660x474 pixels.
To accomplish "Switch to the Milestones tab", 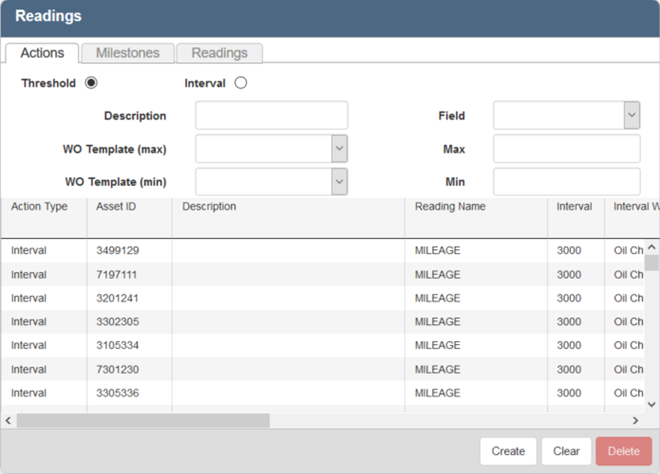I will click(127, 53).
